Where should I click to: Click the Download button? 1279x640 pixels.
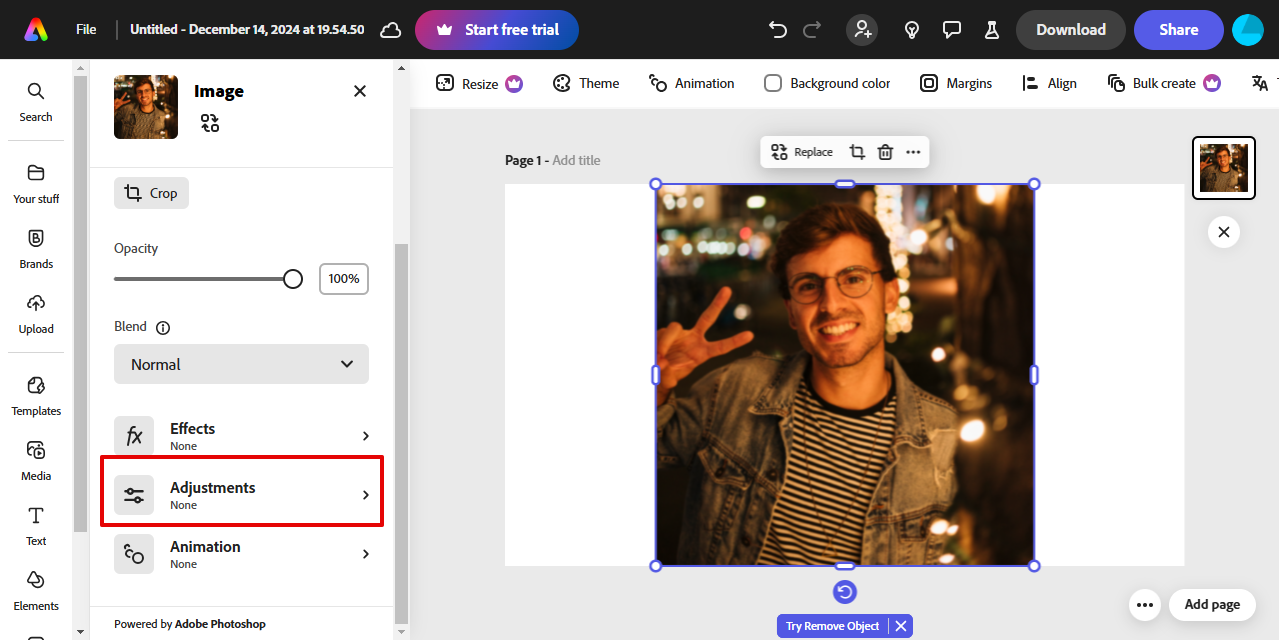(x=1071, y=30)
